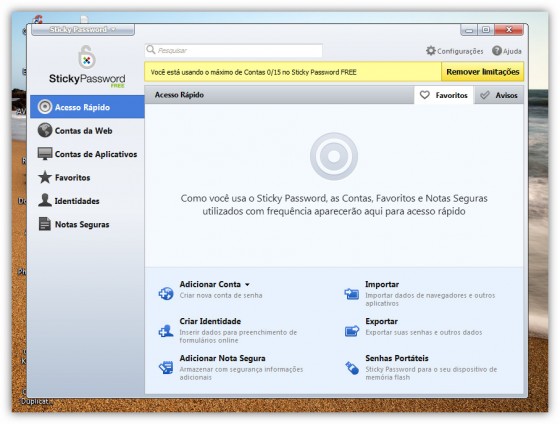Click the Sticky Password padlock logo
The image size is (560, 424).
click(x=87, y=57)
